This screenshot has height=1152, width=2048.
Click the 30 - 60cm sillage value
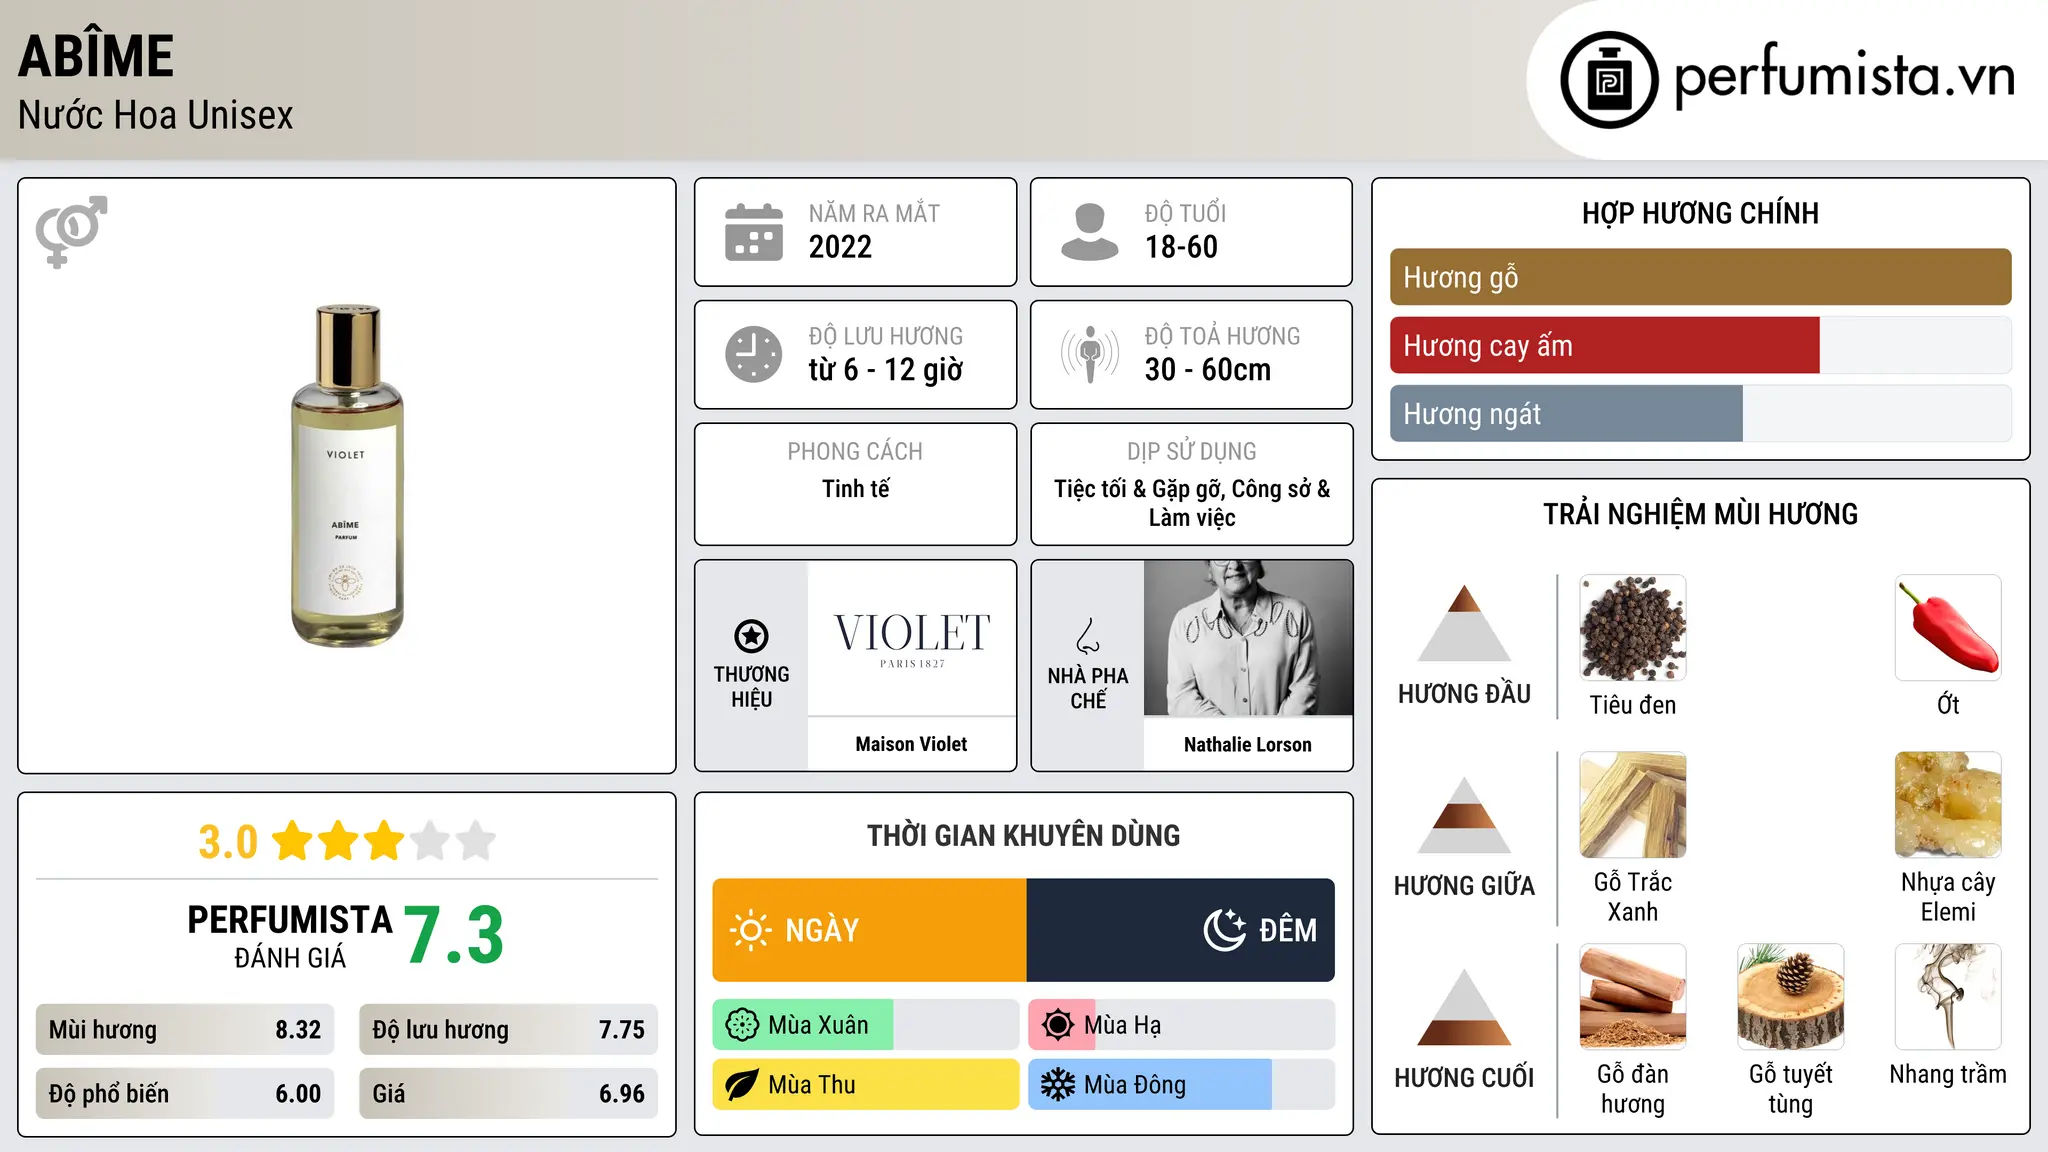[1208, 370]
